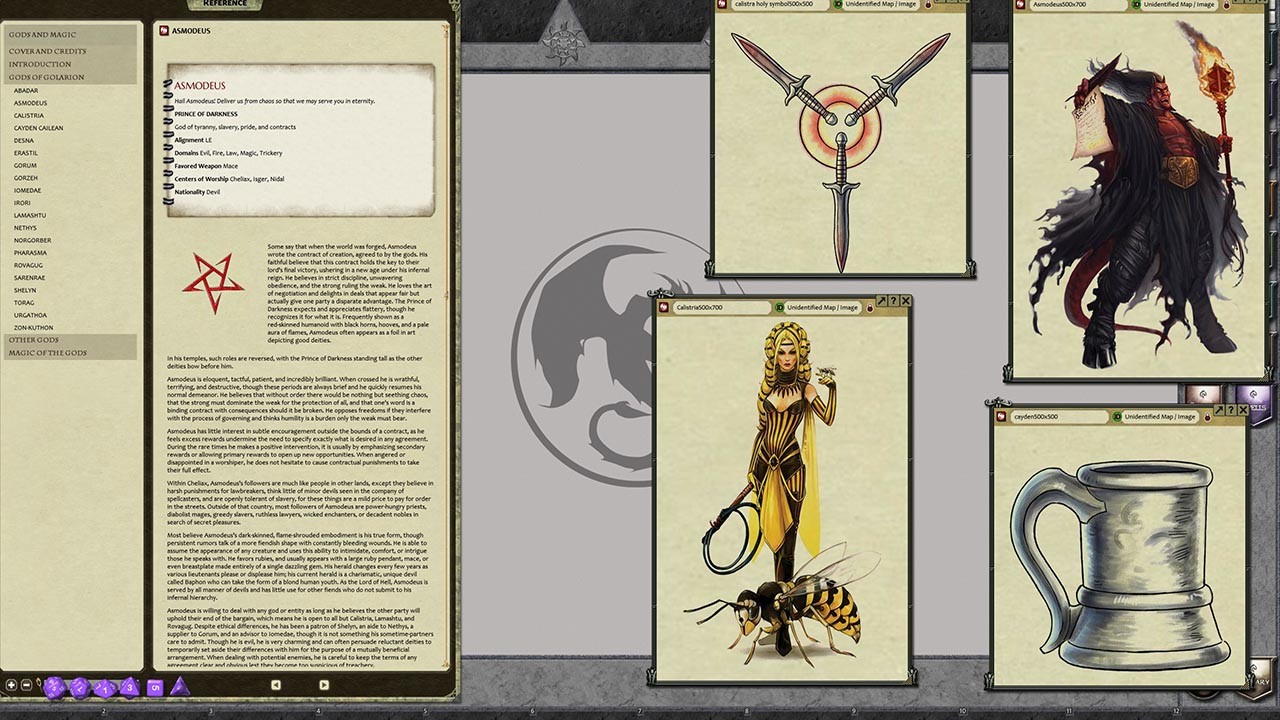
Task: Select Iomedae in god list
Action: point(28,190)
